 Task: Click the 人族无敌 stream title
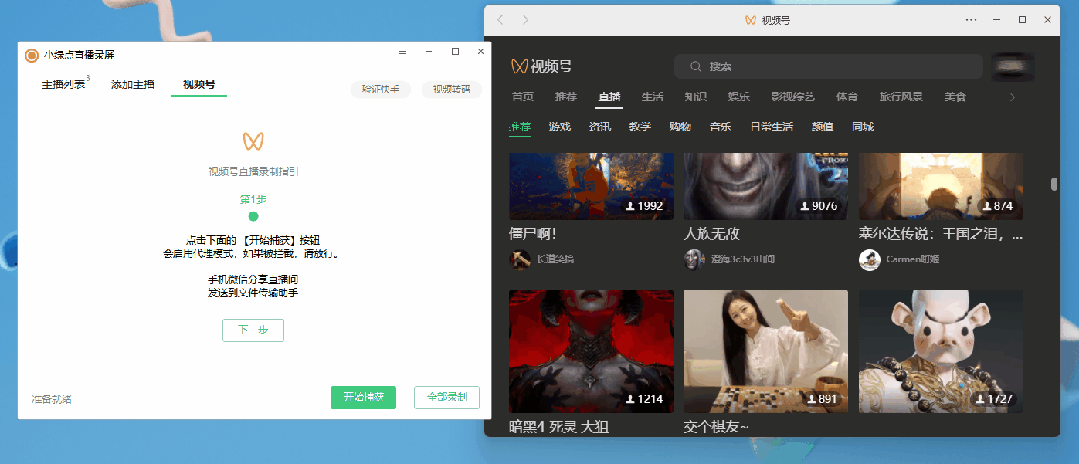pyautogui.click(x=712, y=234)
